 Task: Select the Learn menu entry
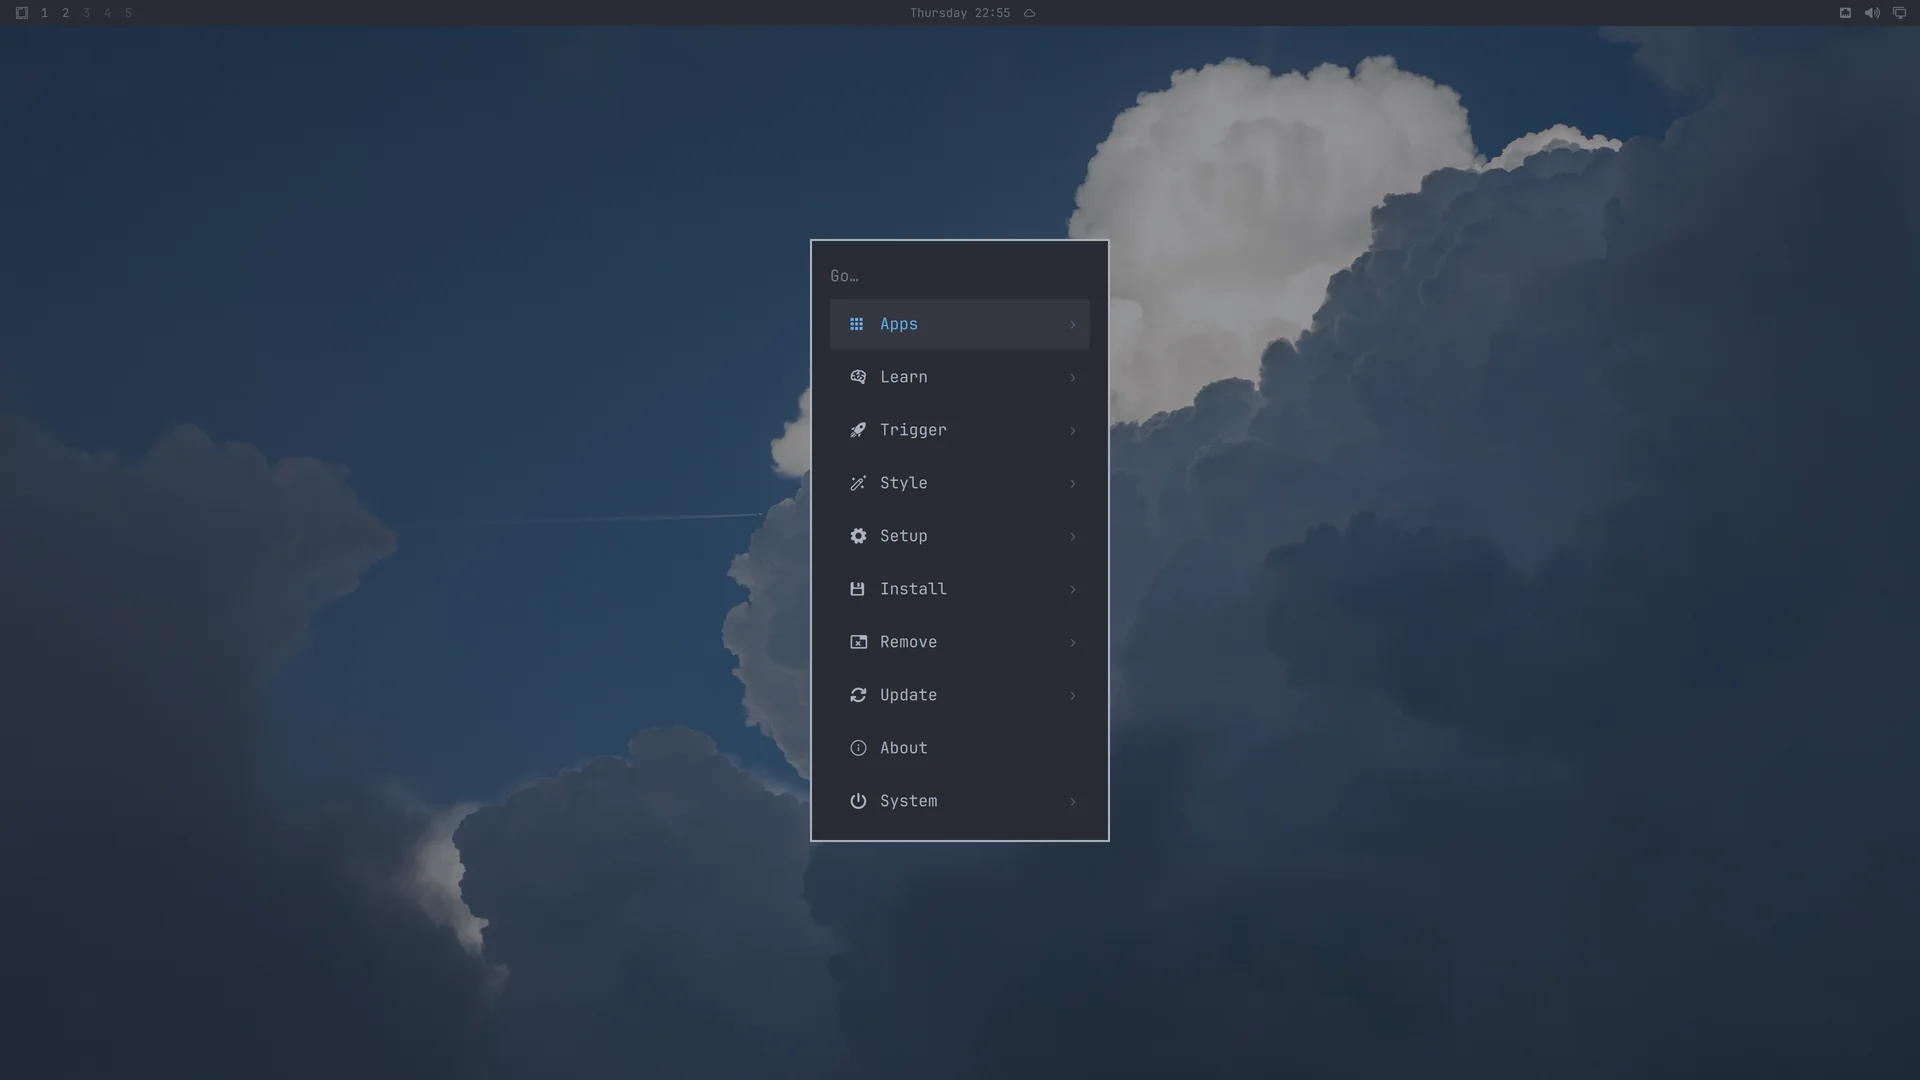(959, 377)
